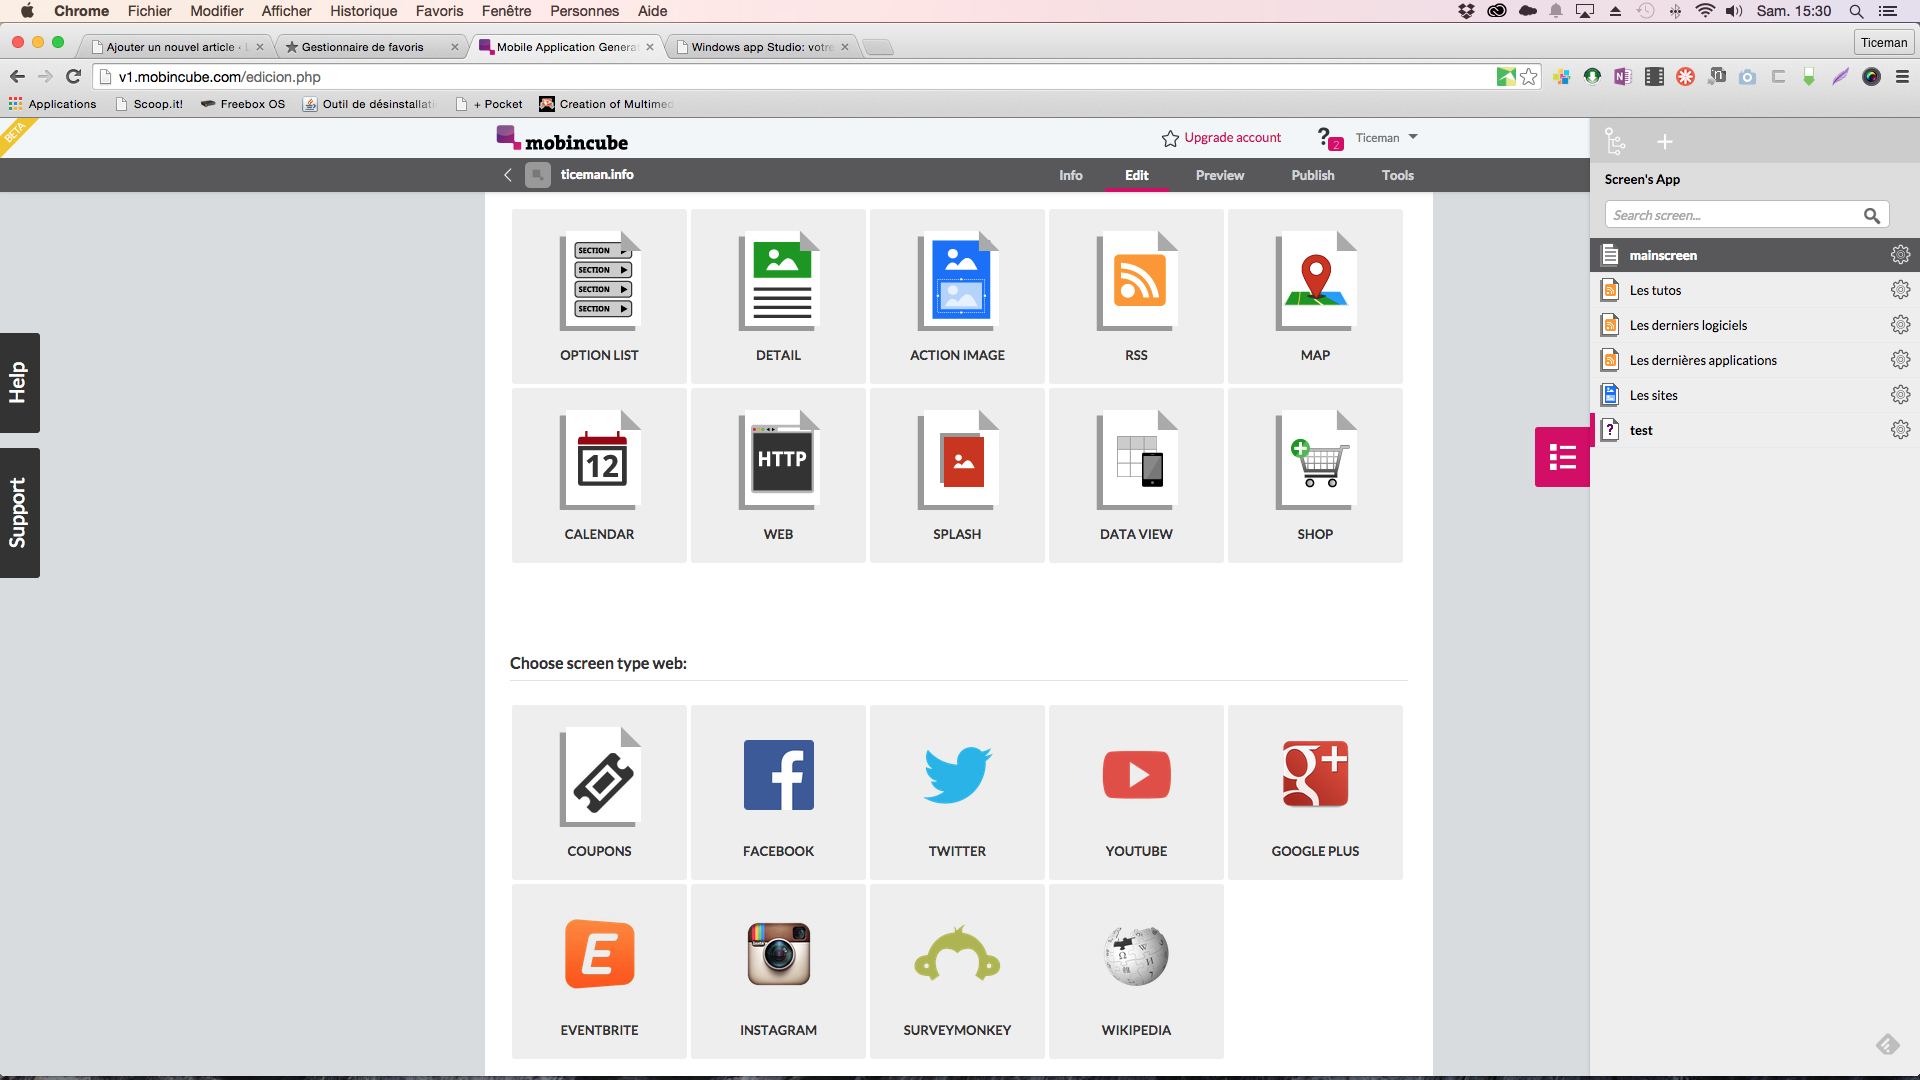Open the help question mark notifications

[x=1329, y=138]
